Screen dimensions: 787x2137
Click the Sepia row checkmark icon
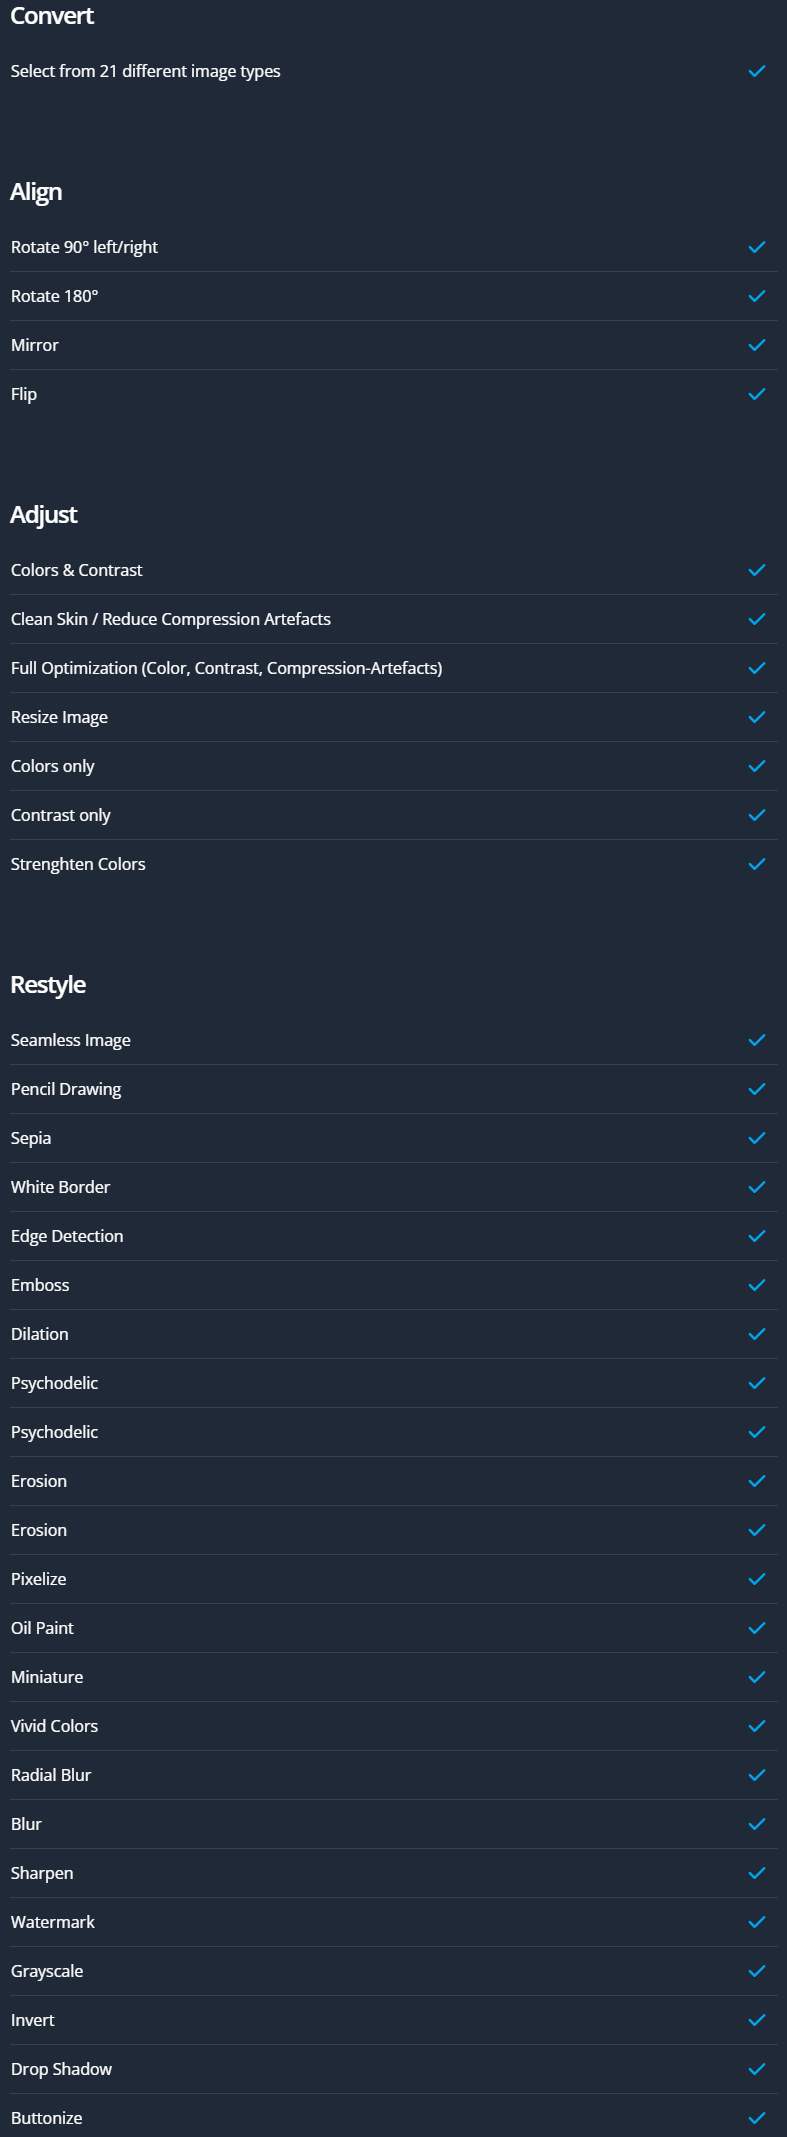click(x=757, y=1138)
